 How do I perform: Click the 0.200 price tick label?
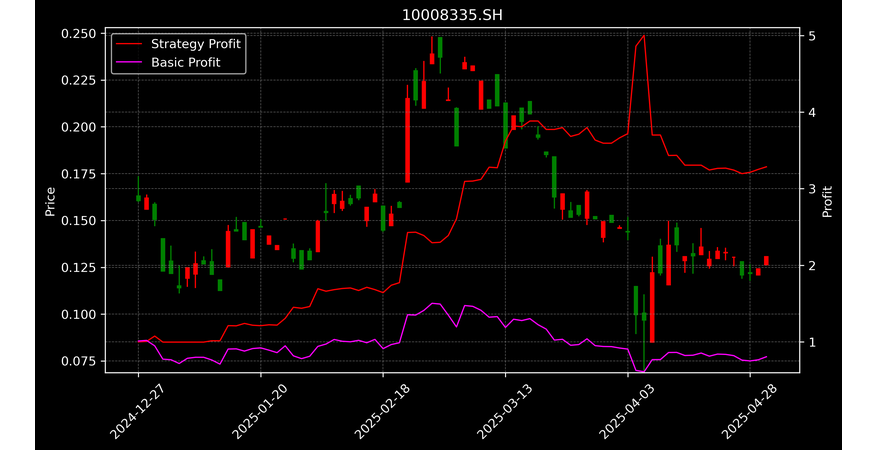(x=79, y=127)
